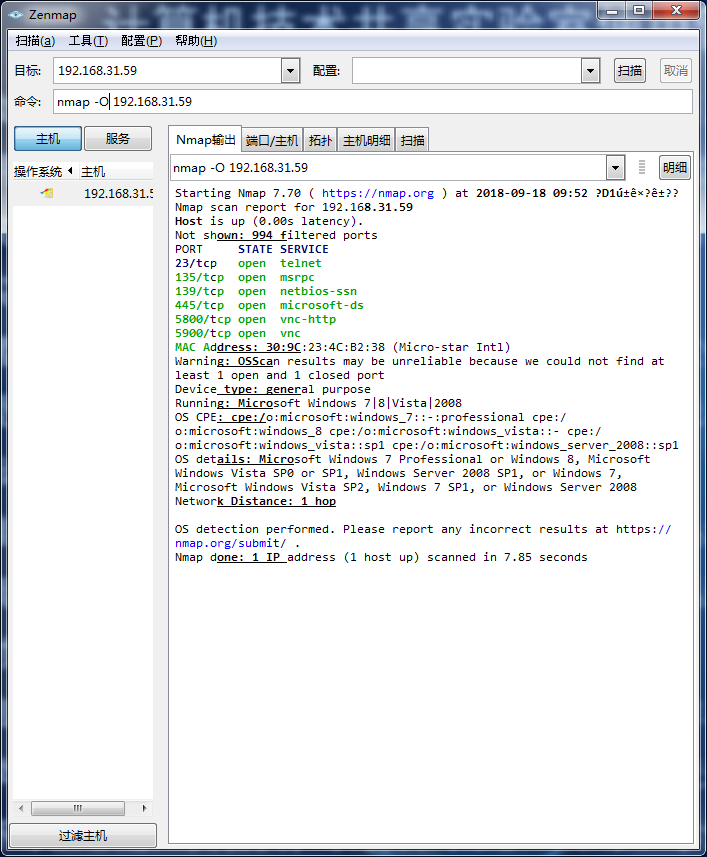Click the 'MAC Address' line in output
Viewport: 707px width, 857px height.
pyautogui.click(x=343, y=348)
